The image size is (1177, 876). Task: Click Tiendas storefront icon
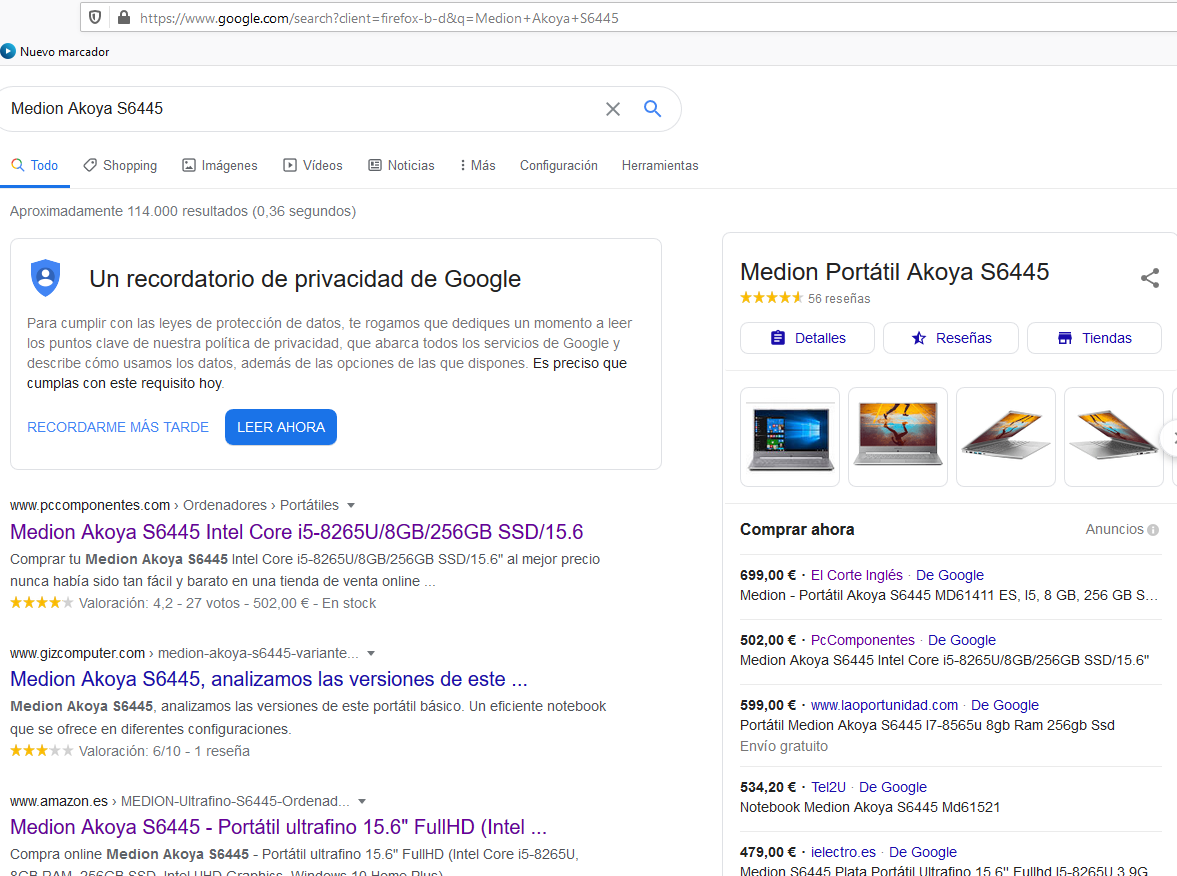coord(1064,338)
